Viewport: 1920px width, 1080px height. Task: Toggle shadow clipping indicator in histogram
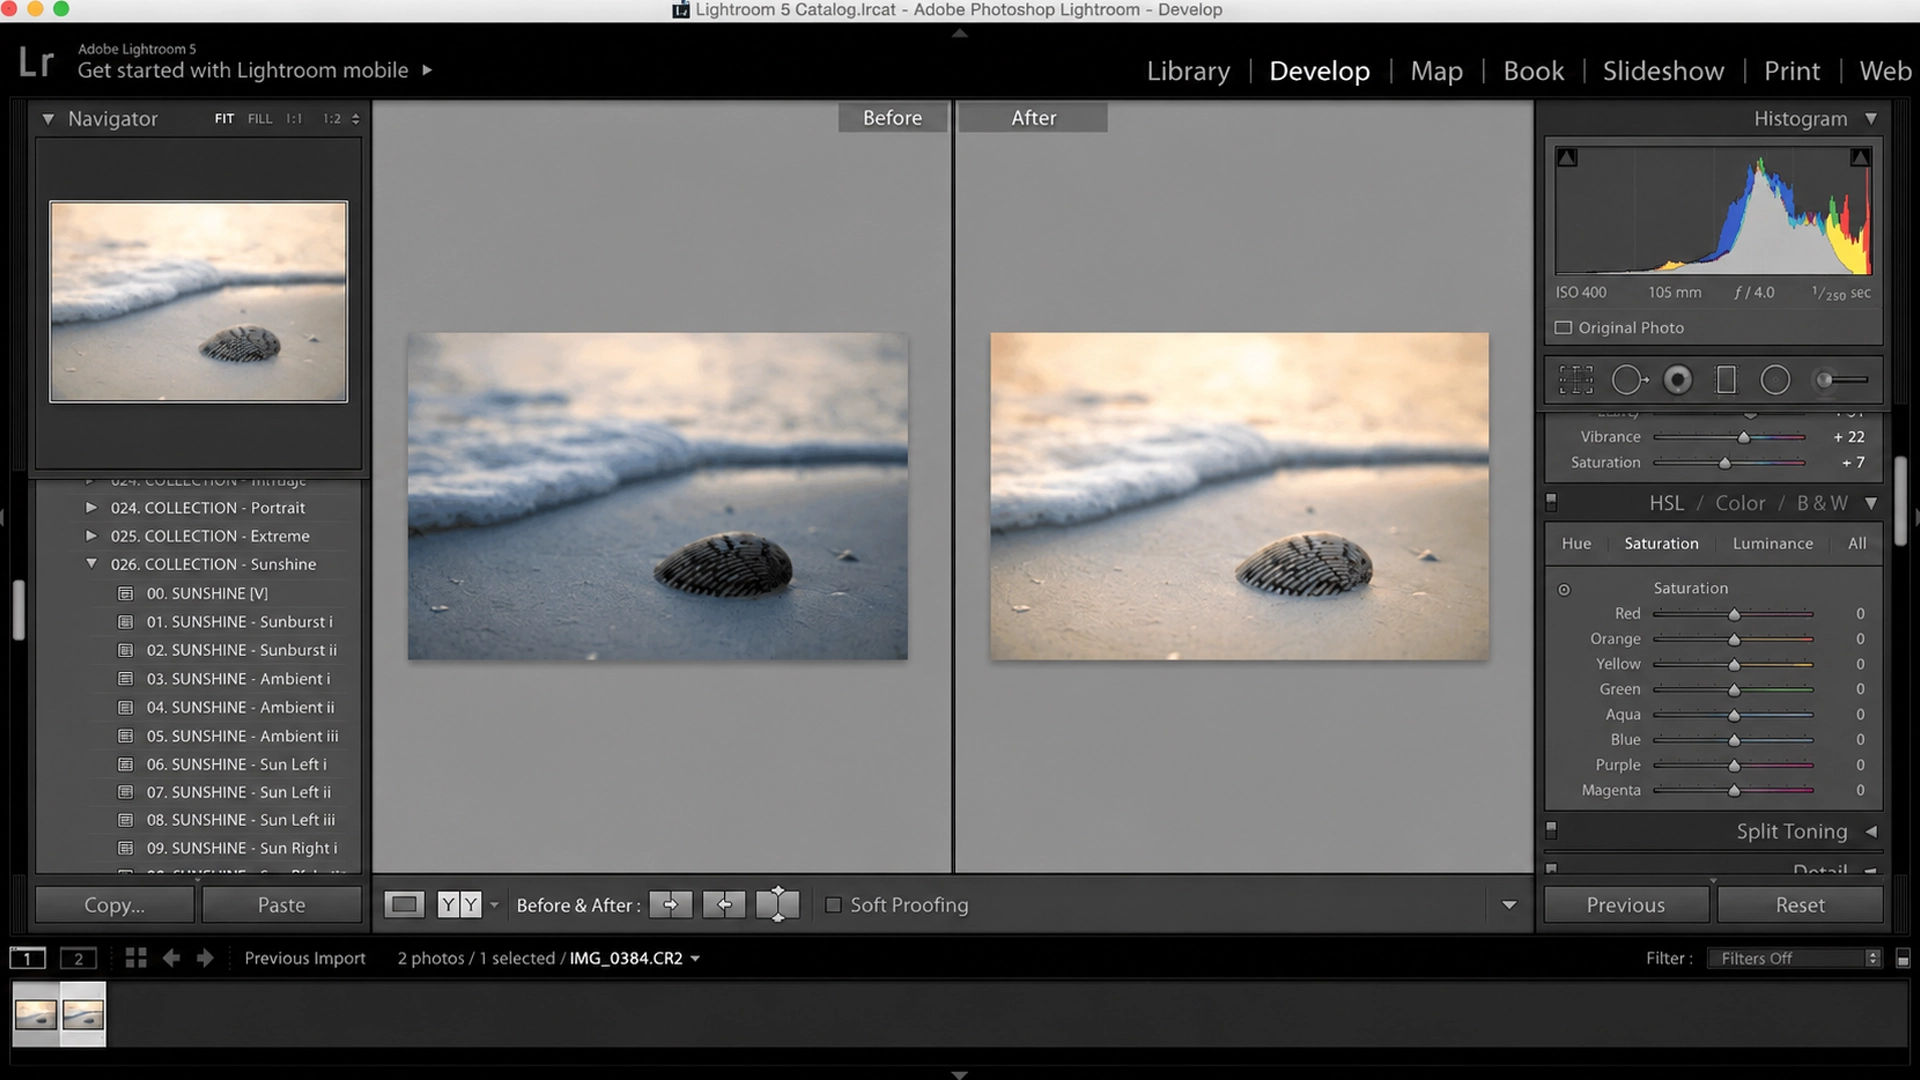pos(1567,157)
